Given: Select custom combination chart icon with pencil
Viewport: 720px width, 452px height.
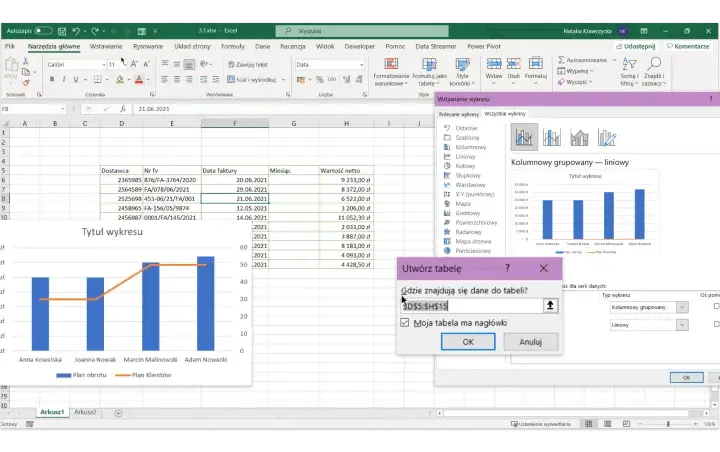Looking at the screenshot, I should [x=607, y=137].
